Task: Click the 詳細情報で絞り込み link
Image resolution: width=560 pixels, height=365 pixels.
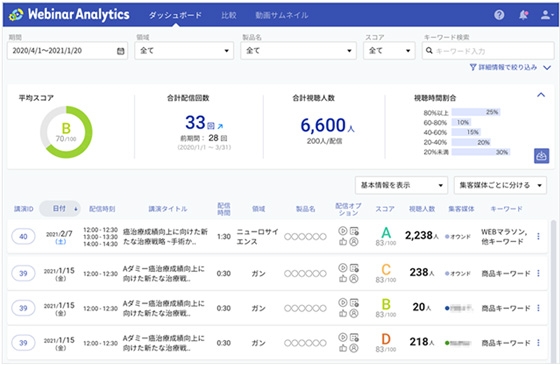Action: pos(508,67)
